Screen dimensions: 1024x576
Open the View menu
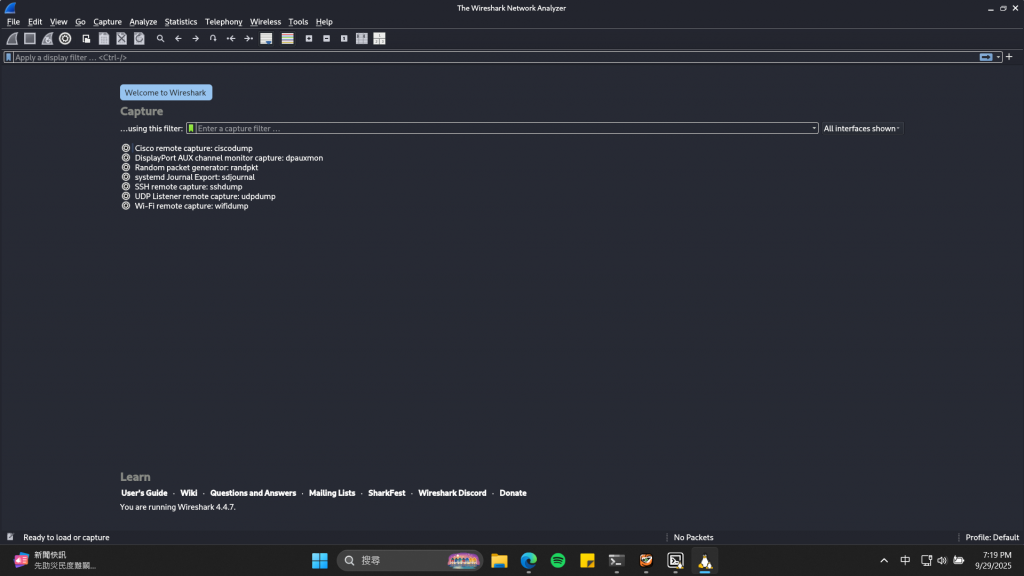(58, 22)
